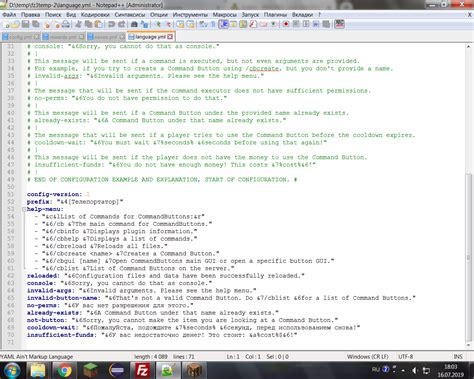Open UTF-8 encoding selector in status bar
Viewport: 474px width, 379px height.
click(405, 356)
